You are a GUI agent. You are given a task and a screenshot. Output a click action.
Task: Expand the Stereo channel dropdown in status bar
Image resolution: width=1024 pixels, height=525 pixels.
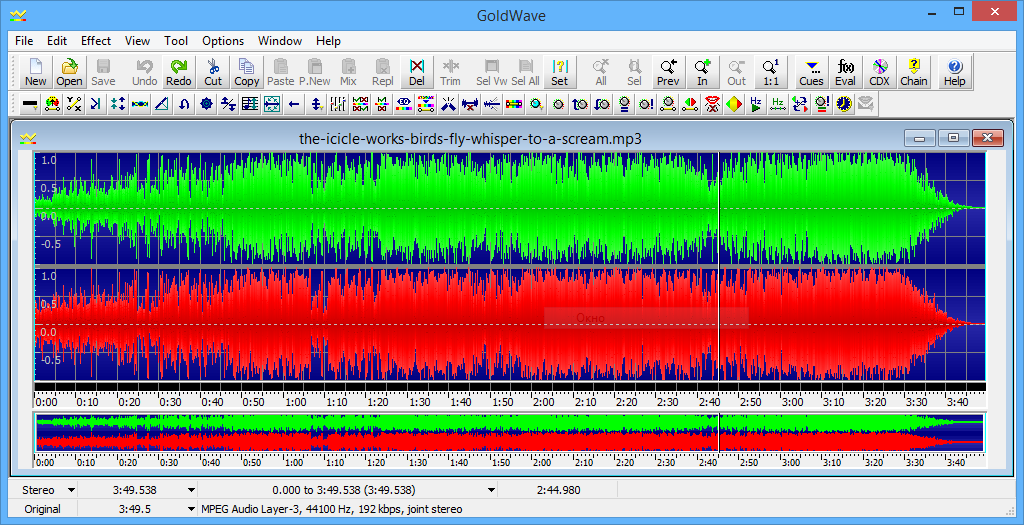click(71, 490)
